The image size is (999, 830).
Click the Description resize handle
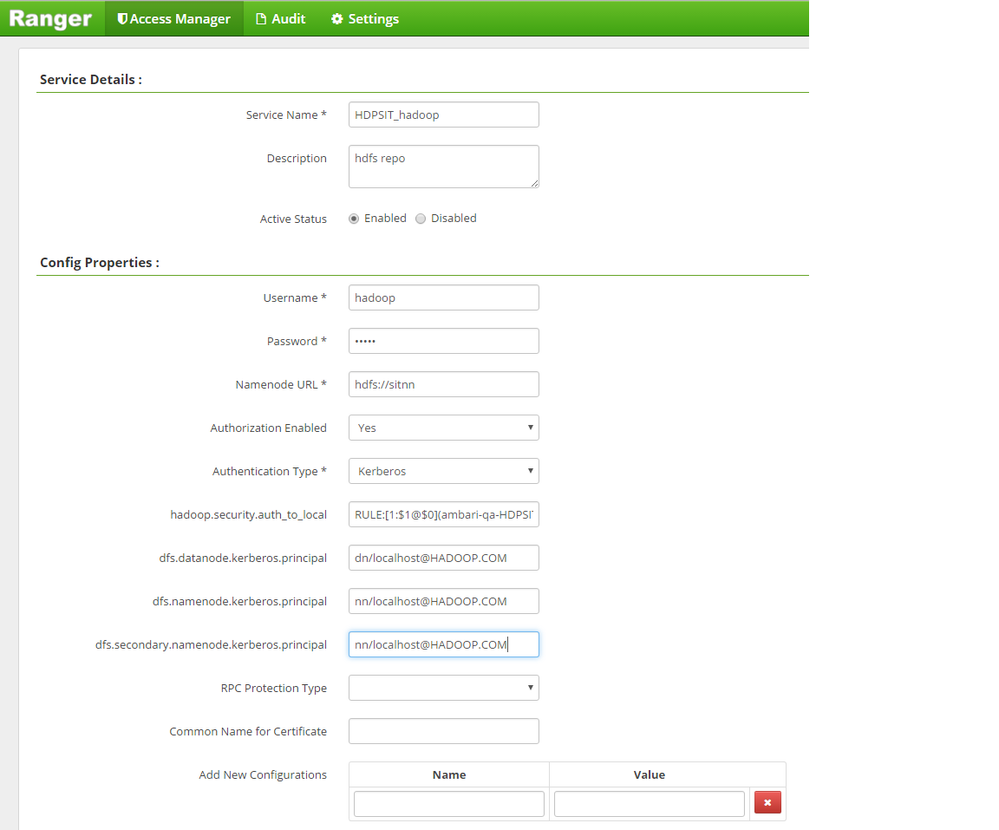click(535, 183)
